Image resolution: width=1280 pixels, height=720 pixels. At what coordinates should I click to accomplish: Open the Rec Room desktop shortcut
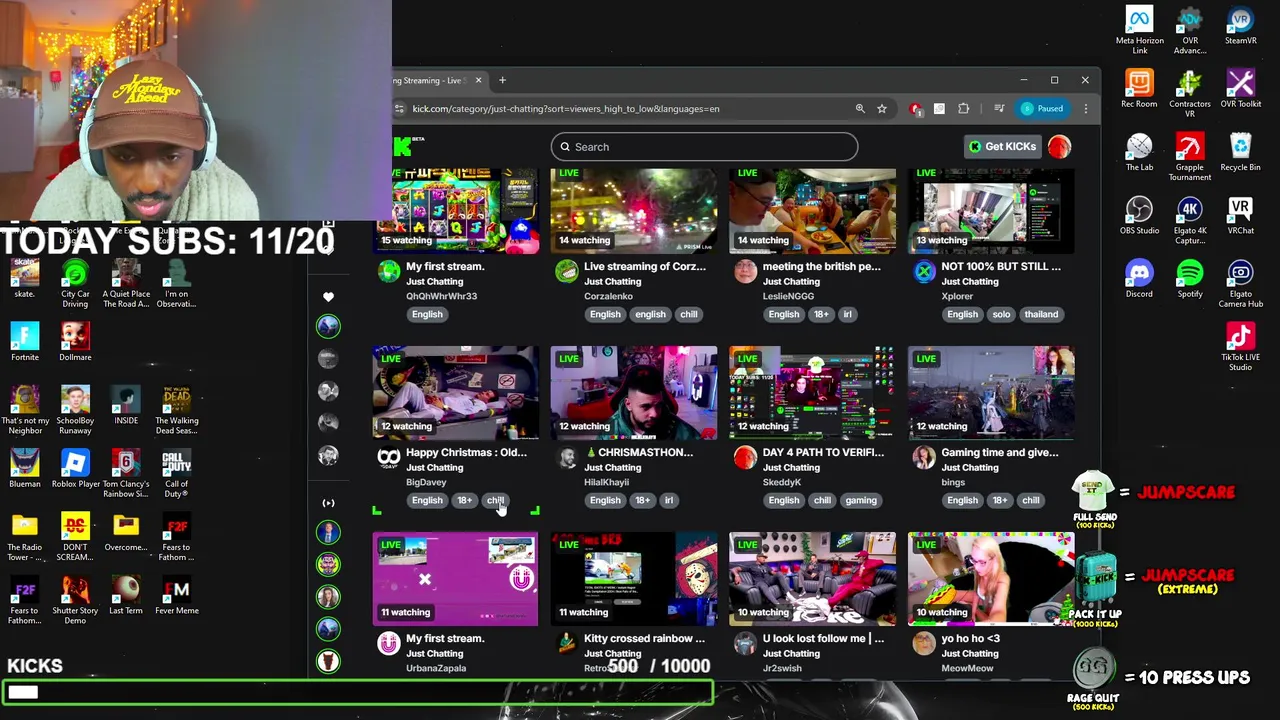point(1139,89)
